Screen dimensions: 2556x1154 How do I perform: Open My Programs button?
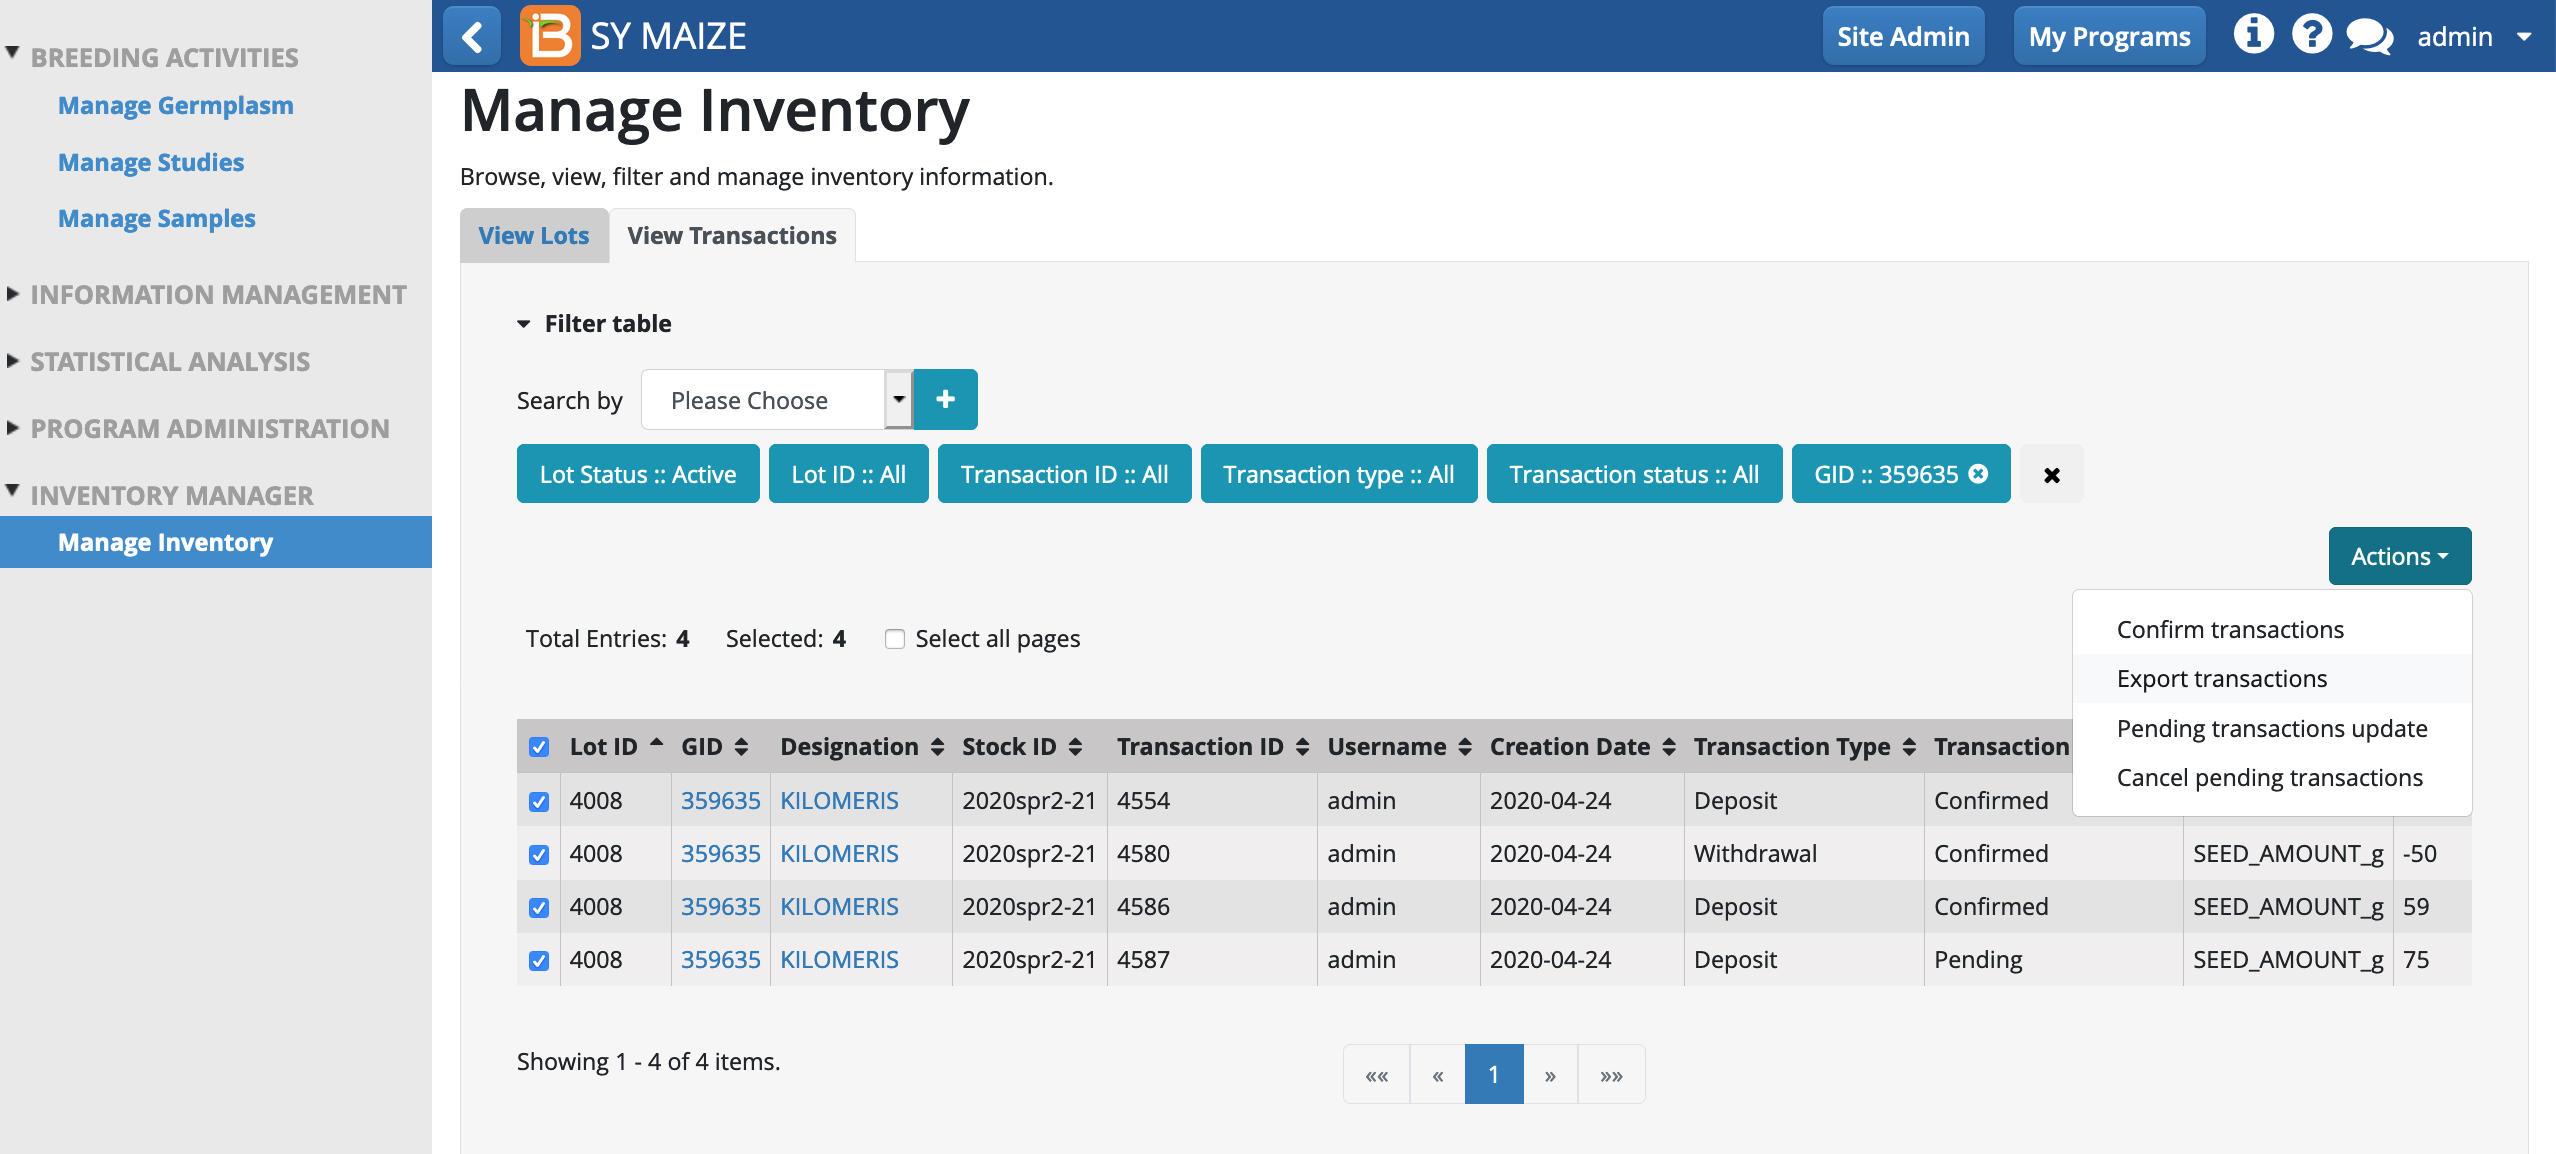[x=2109, y=37]
